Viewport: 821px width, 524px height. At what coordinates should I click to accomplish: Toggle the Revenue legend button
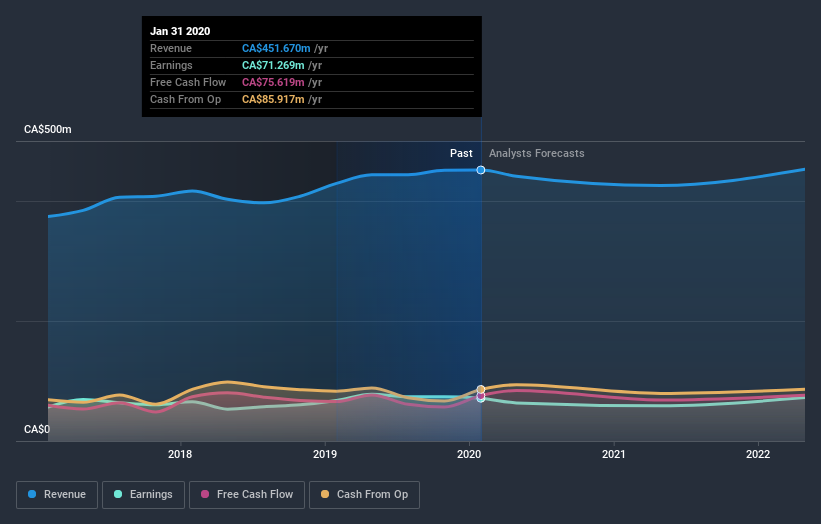(x=57, y=495)
